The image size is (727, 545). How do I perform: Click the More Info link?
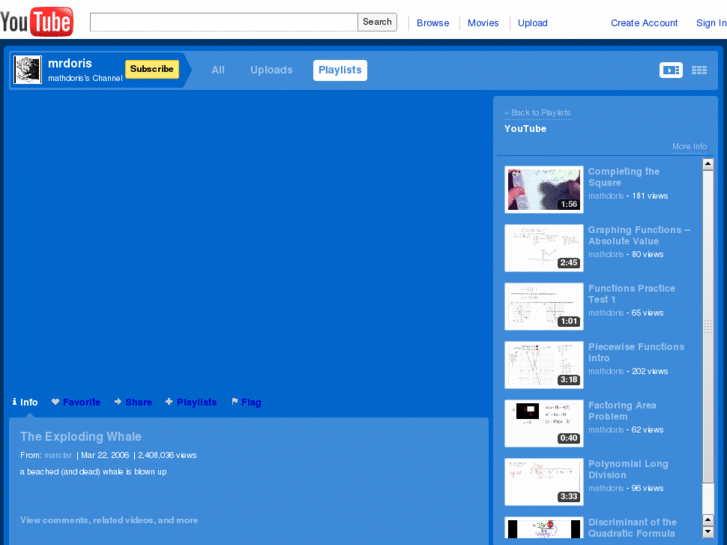(689, 146)
